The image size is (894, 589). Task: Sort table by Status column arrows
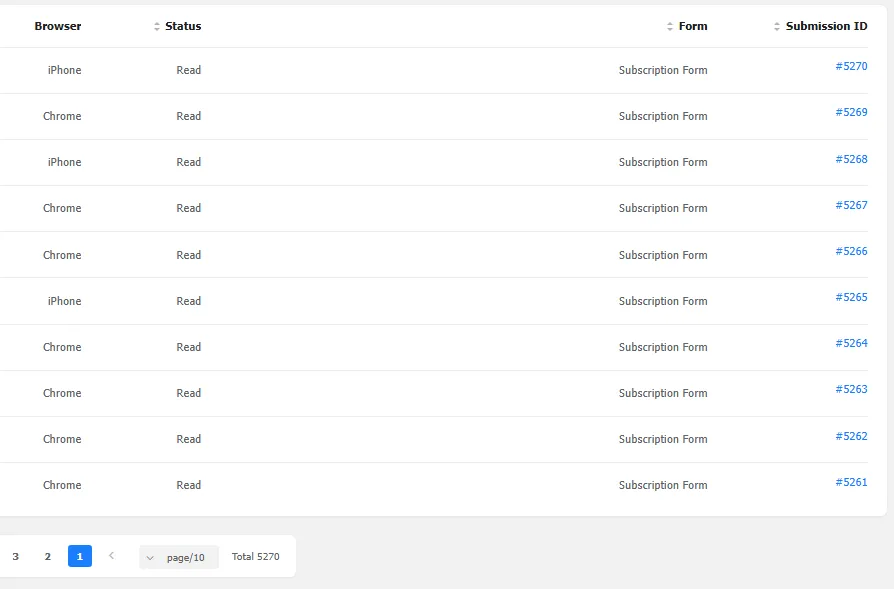click(157, 27)
